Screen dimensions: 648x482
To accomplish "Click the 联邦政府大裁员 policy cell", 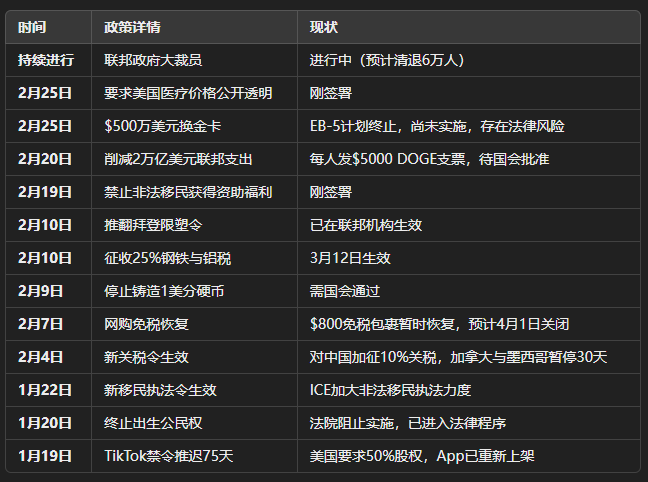I will pyautogui.click(x=159, y=60).
